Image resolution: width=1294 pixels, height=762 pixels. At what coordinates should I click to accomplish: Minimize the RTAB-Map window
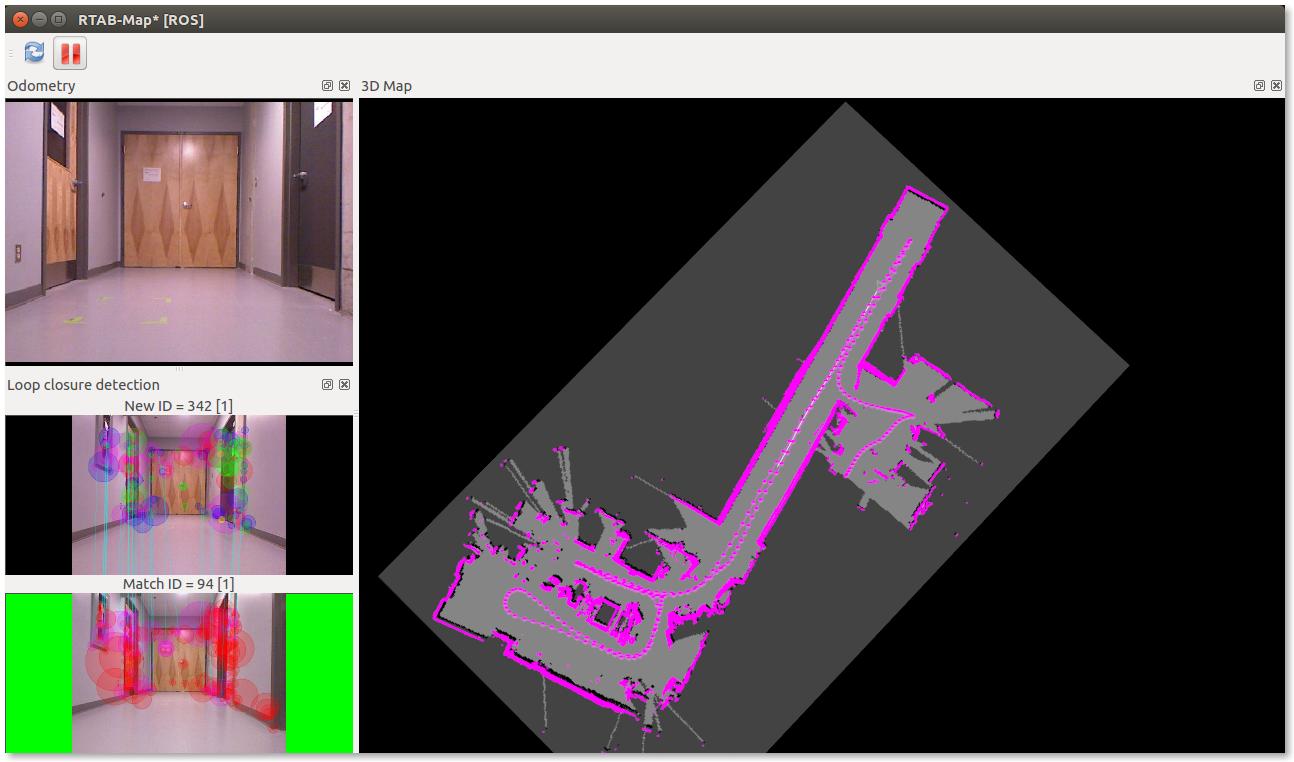39,19
